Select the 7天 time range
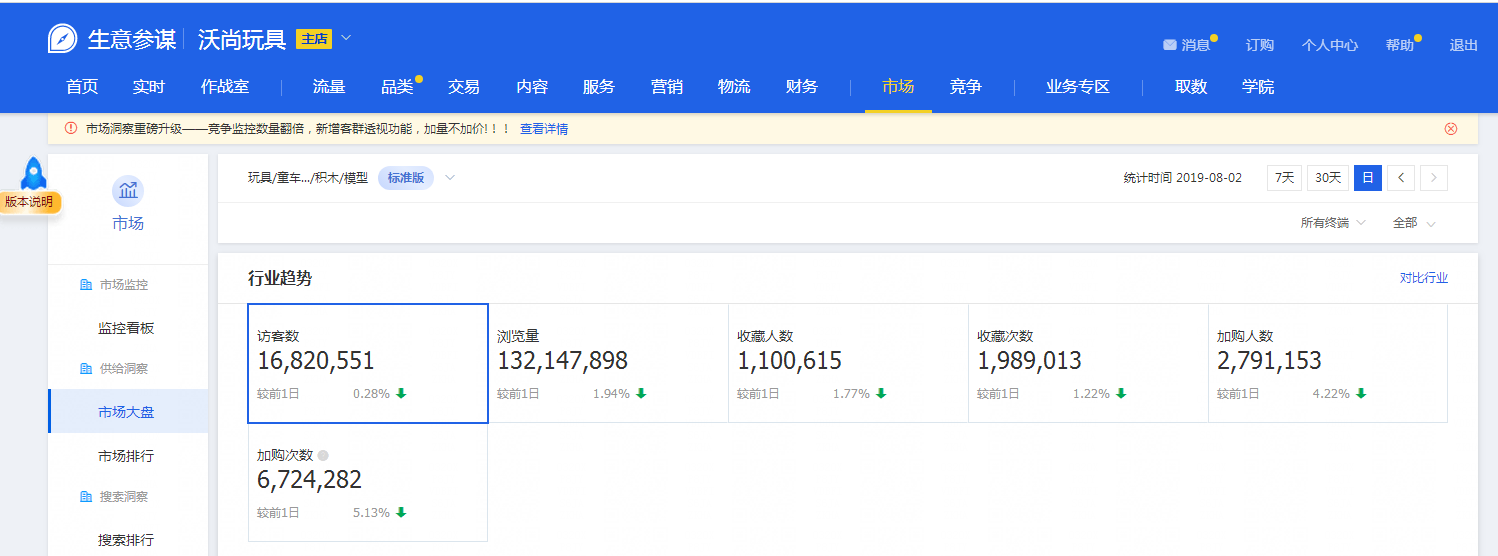Image resolution: width=1498 pixels, height=556 pixels. point(1284,178)
